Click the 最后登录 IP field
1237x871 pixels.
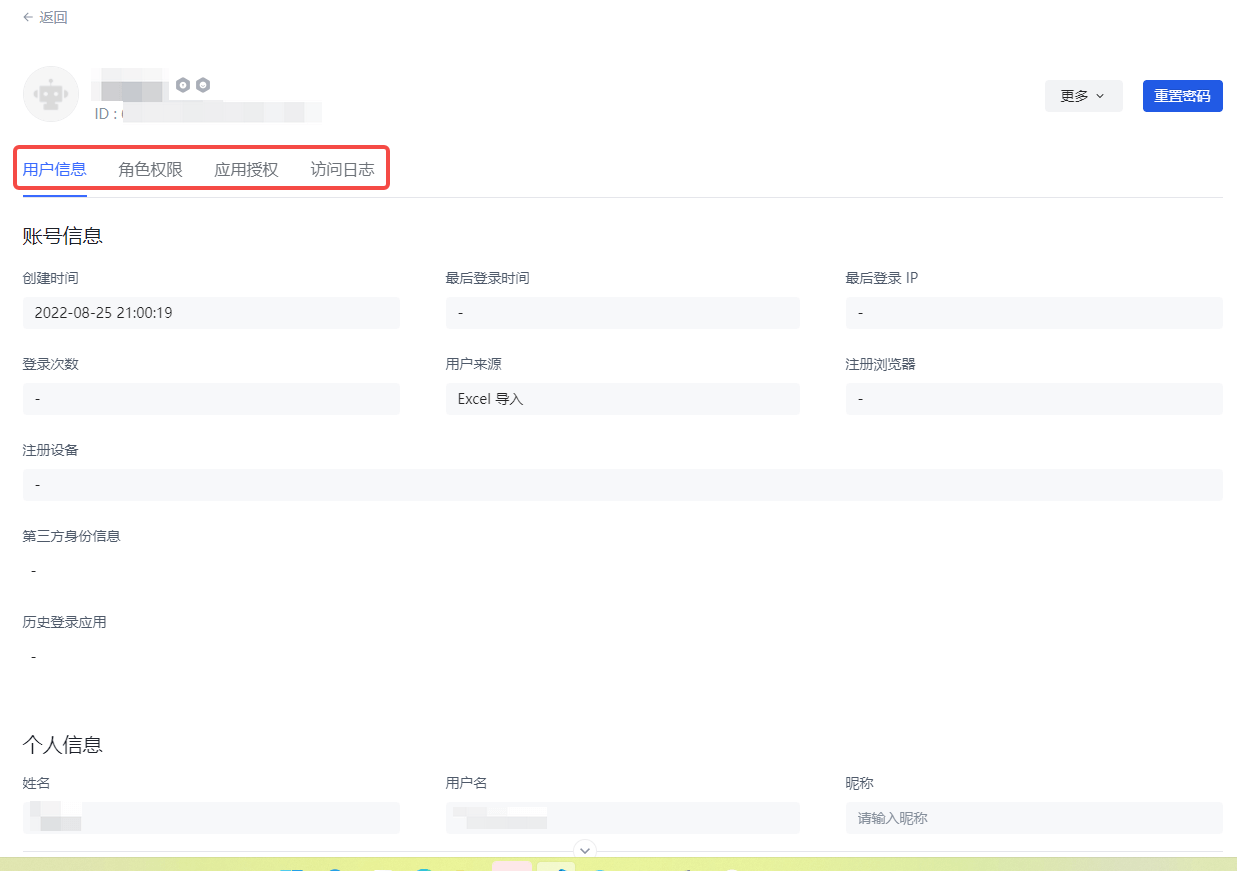(1033, 313)
